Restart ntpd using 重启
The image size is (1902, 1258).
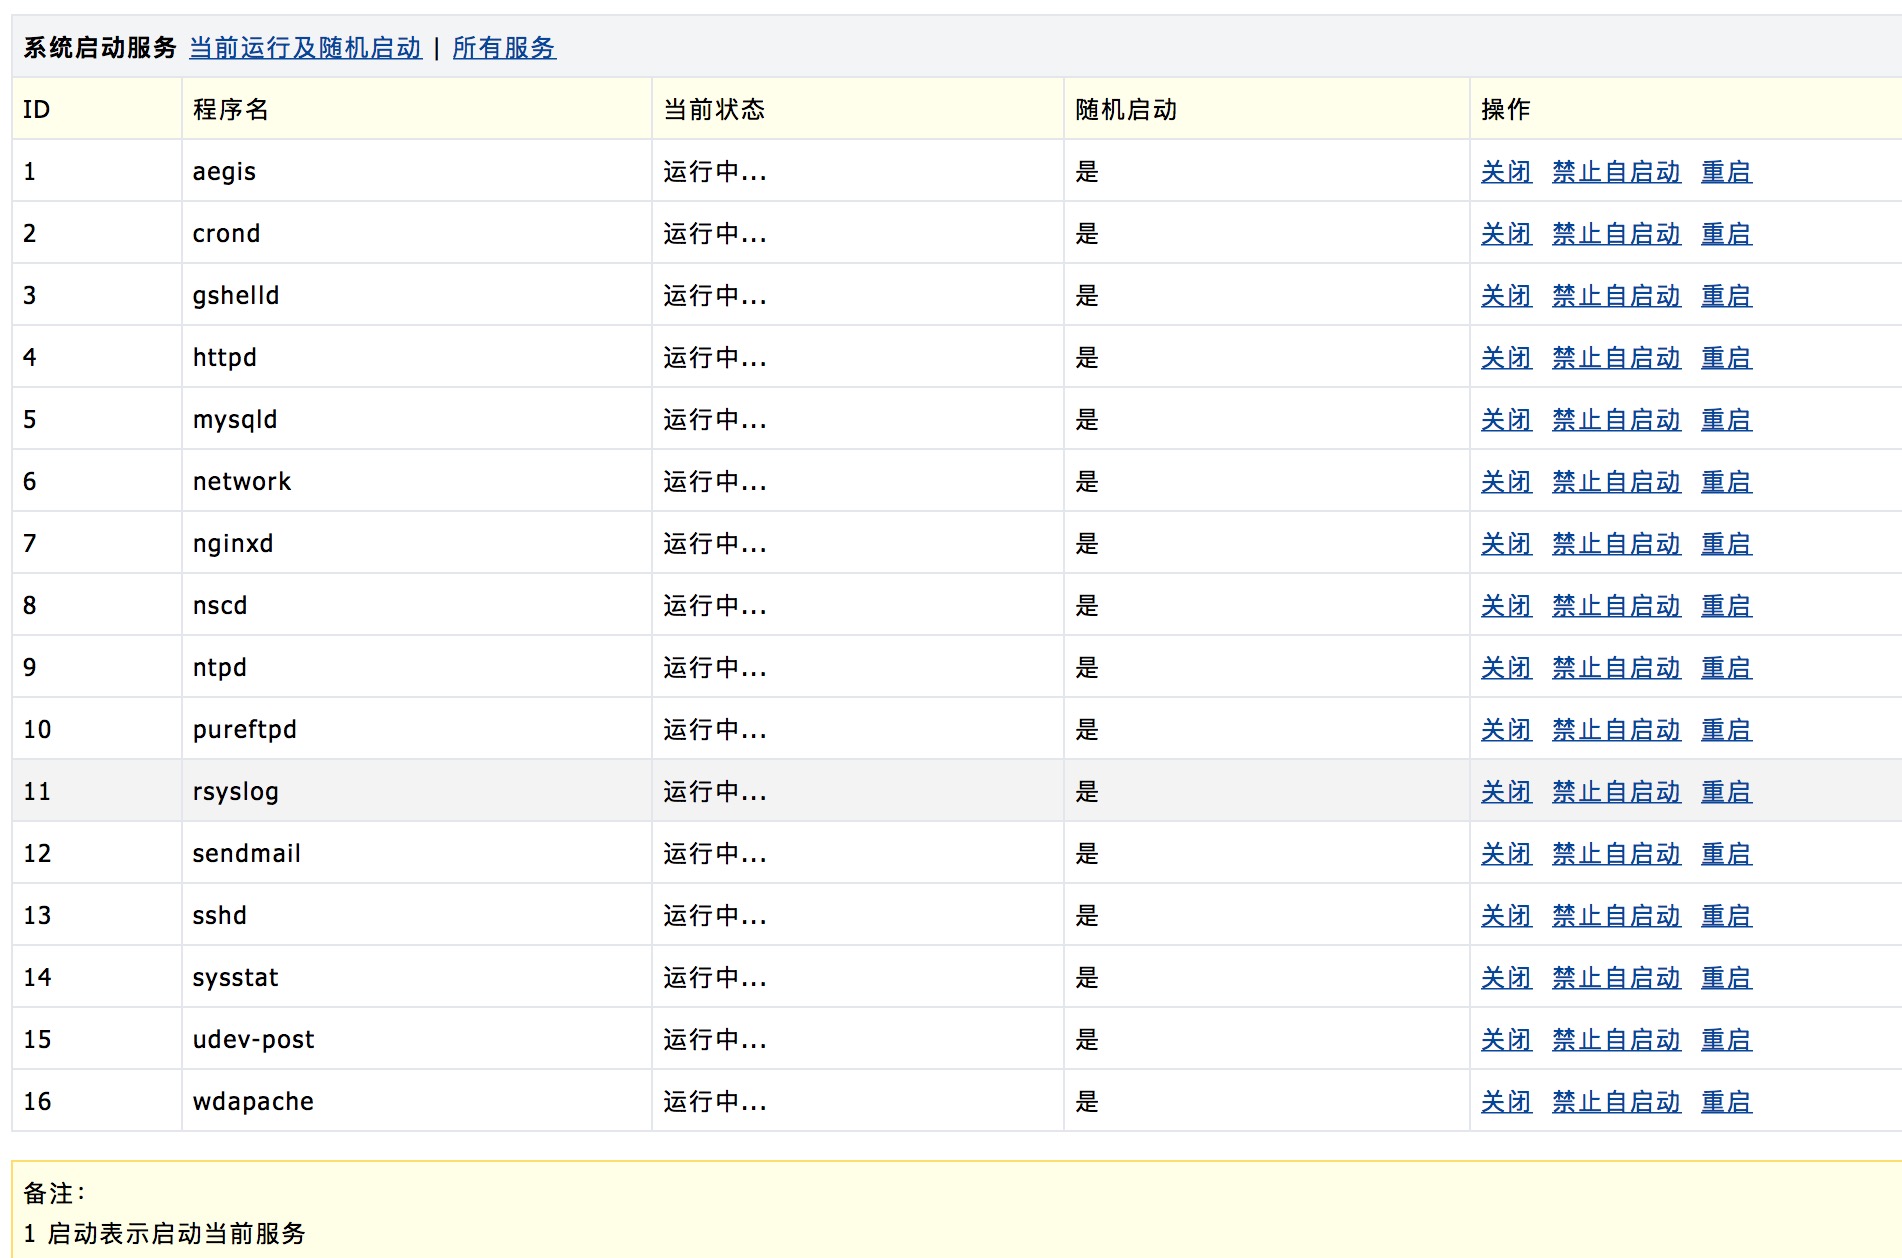[1726, 668]
